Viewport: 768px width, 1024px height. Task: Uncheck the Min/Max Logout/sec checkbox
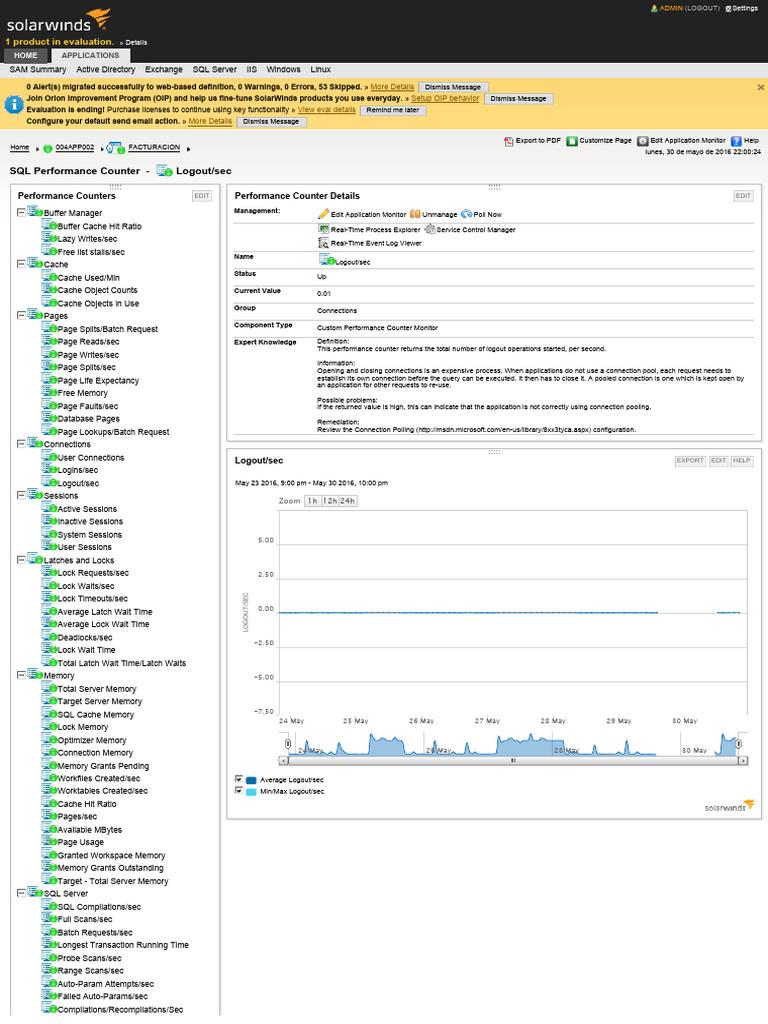coord(238,790)
